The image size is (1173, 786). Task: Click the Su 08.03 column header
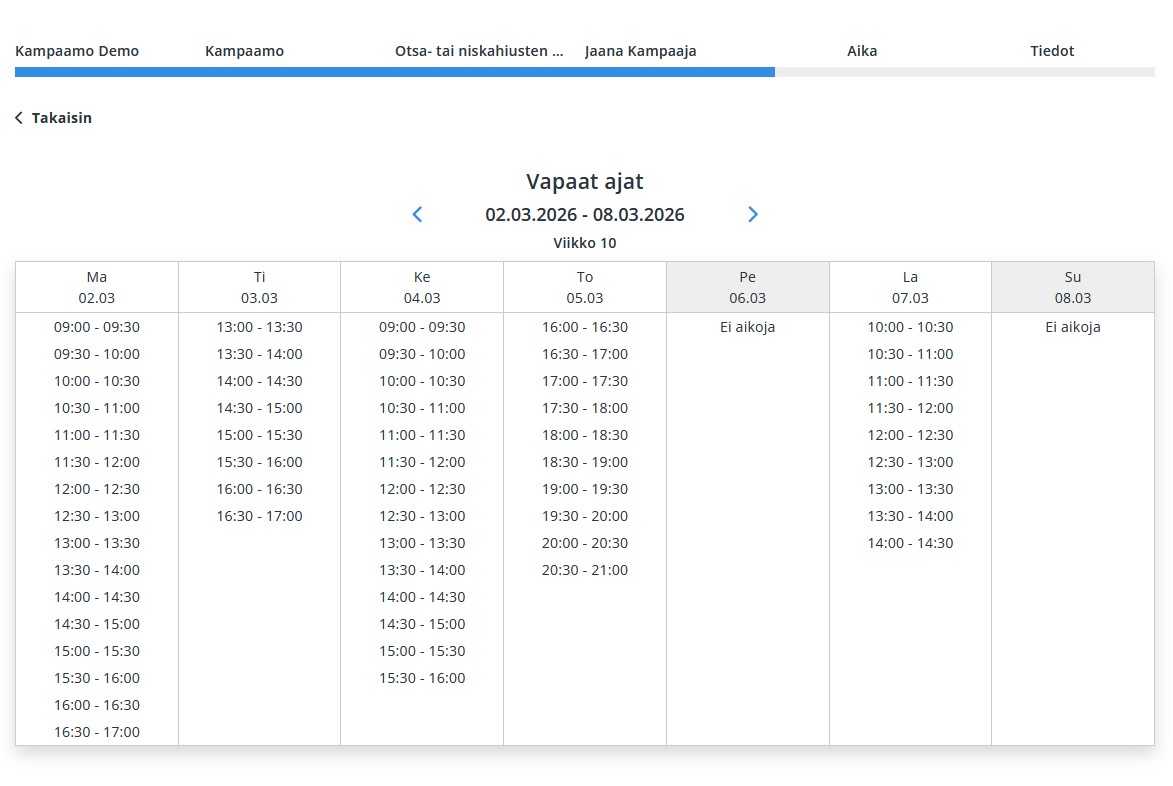tap(1072, 287)
